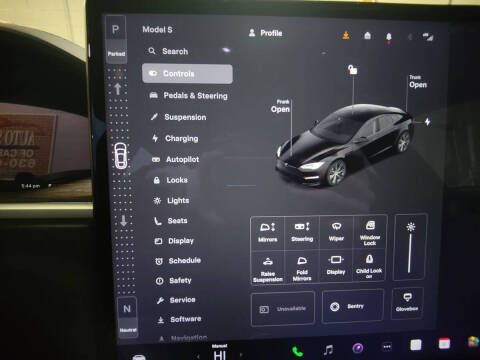Screen dimensions: 480x360
Task: Tap the Display quick control tile
Action: [336, 266]
